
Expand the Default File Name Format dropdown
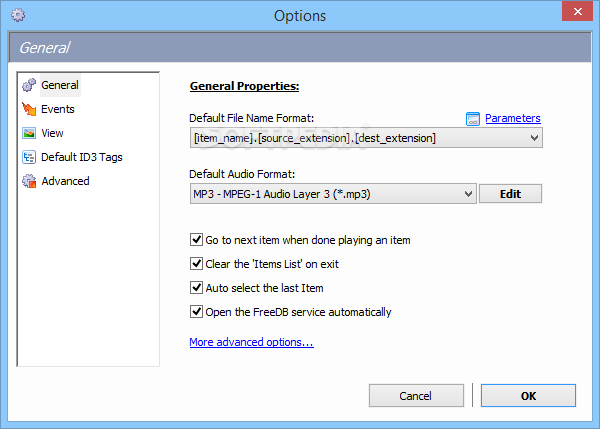click(x=533, y=138)
